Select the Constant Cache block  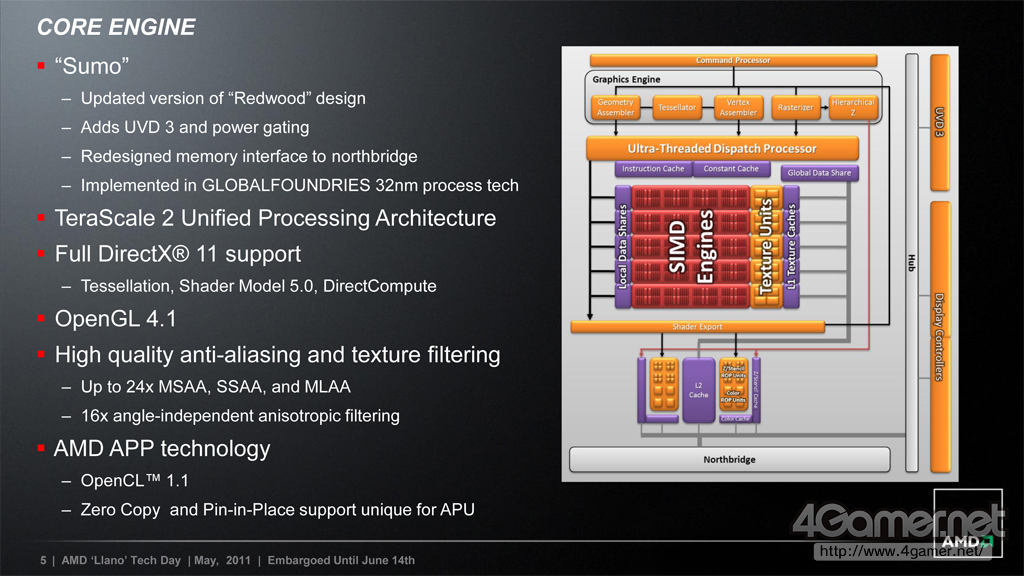click(x=731, y=168)
